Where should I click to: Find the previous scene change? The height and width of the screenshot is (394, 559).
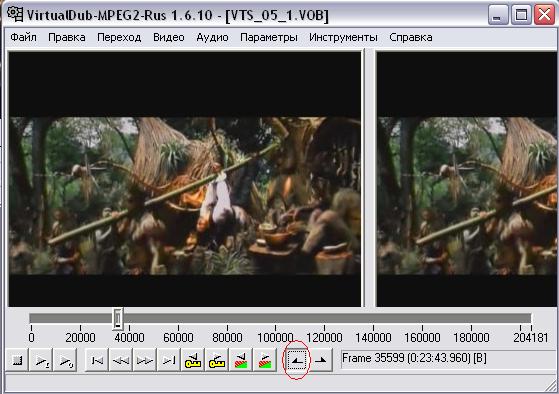pos(241,360)
